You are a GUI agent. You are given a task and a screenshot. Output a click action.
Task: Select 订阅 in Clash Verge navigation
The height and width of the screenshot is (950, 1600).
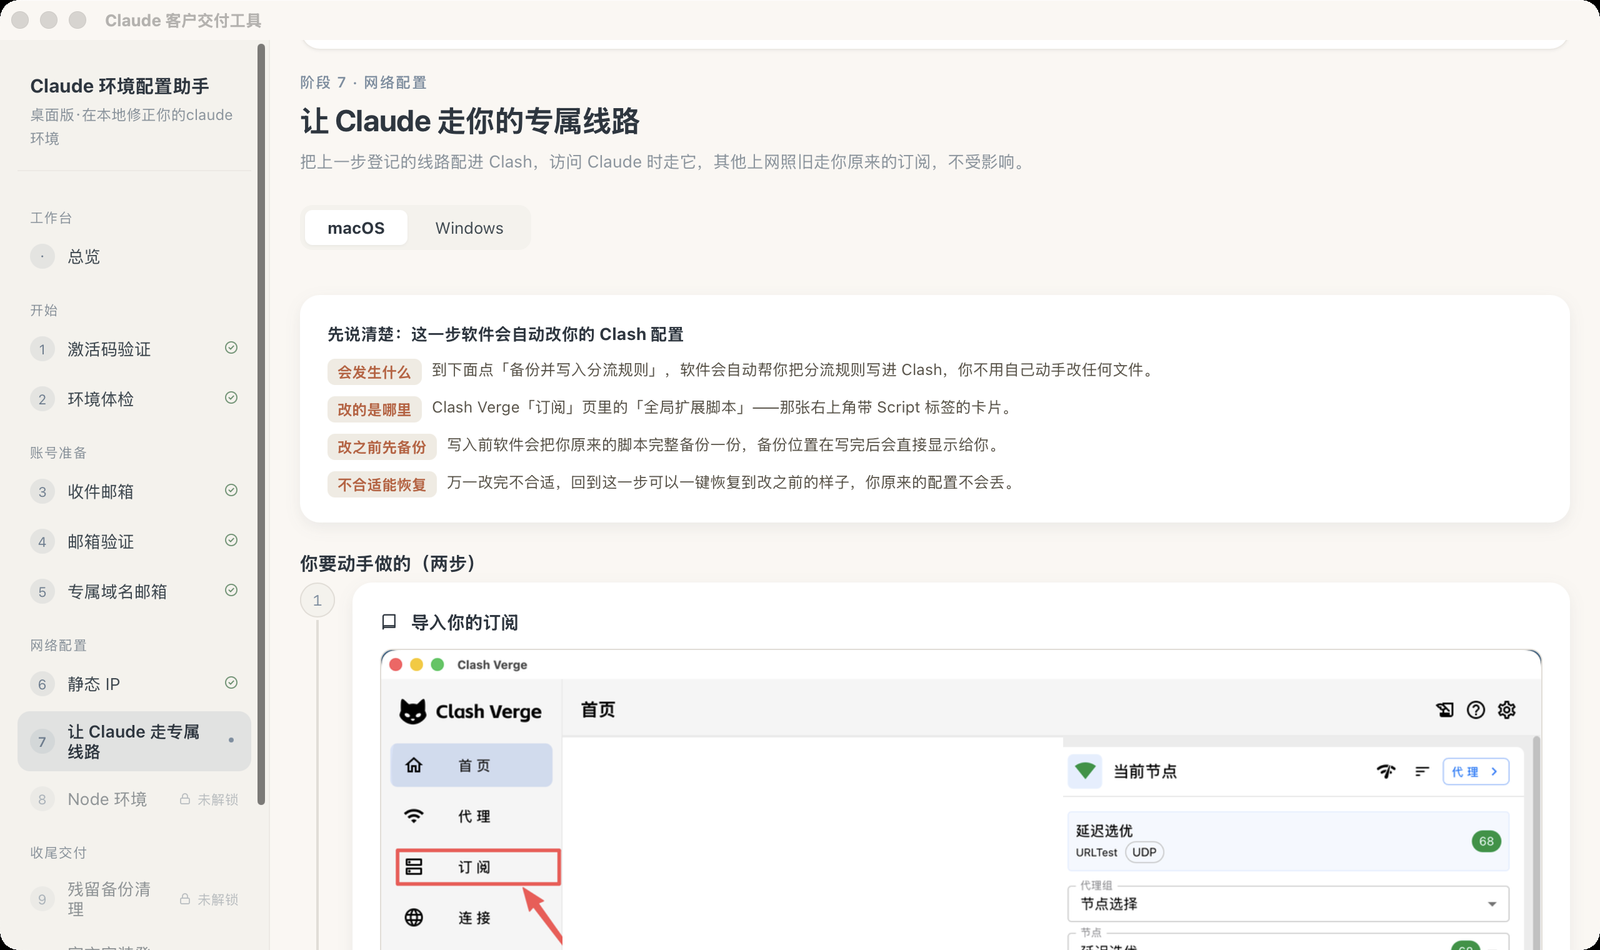coord(478,867)
